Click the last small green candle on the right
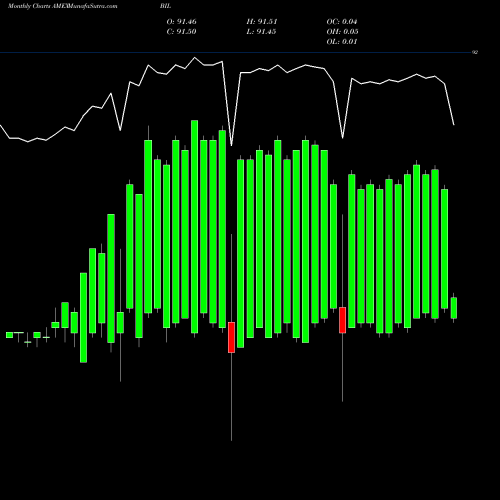The height and width of the screenshot is (500, 500). [454, 308]
